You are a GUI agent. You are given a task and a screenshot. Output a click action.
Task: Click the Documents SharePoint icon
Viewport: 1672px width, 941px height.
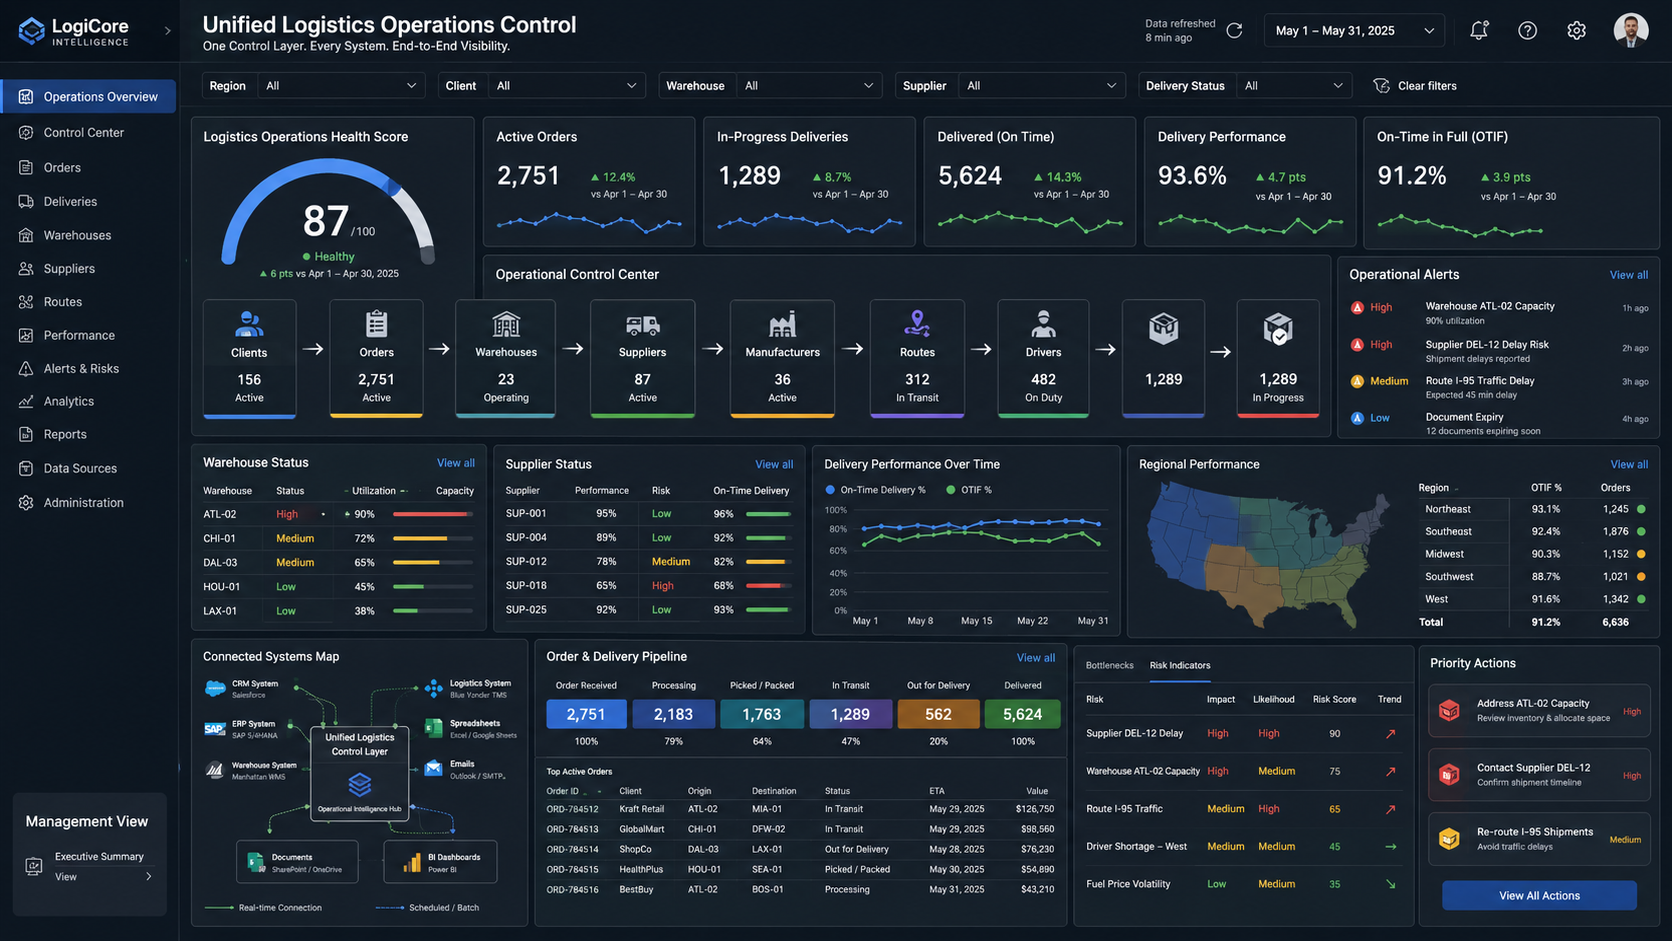[x=256, y=862]
